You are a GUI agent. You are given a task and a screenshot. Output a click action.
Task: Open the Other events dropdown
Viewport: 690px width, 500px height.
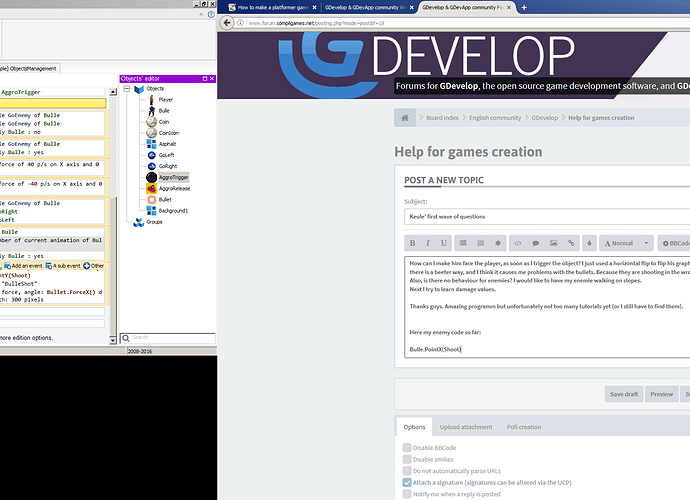(94, 266)
